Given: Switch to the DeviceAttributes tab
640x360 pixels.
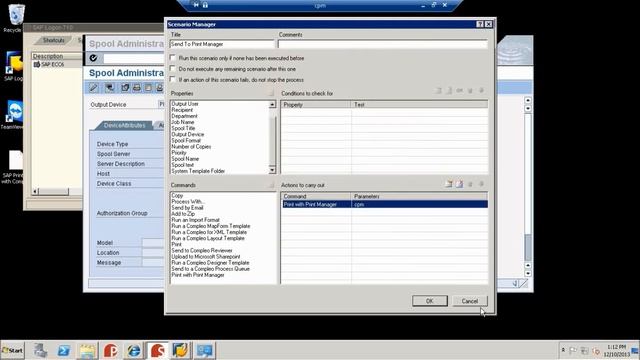Looking at the screenshot, I should click(x=124, y=125).
